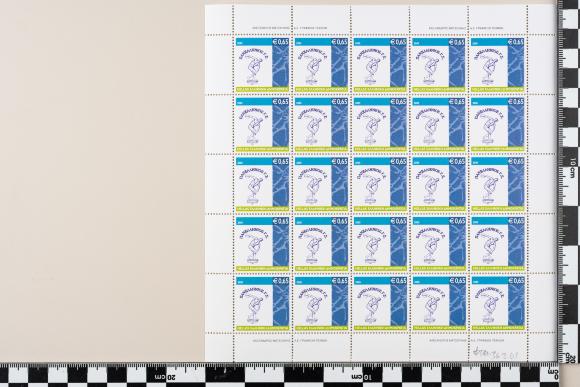Click the dark blue marble panel on top-right stamp
The width and height of the screenshot is (580, 387).
click(516, 66)
